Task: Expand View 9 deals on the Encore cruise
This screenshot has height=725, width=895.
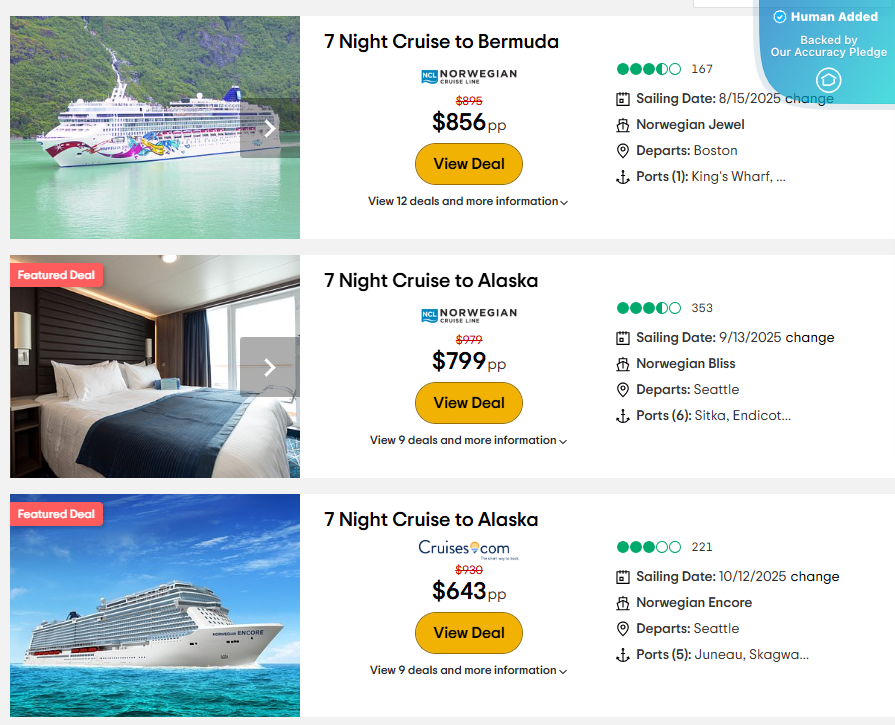Action: tap(468, 670)
